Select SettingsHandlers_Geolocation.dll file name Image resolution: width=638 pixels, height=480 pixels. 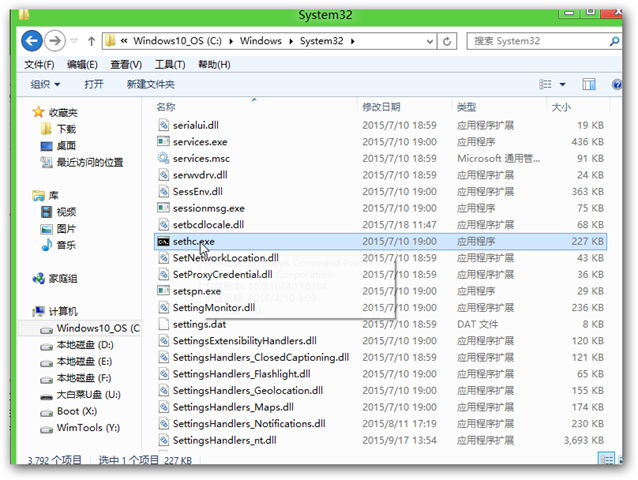[x=248, y=391]
